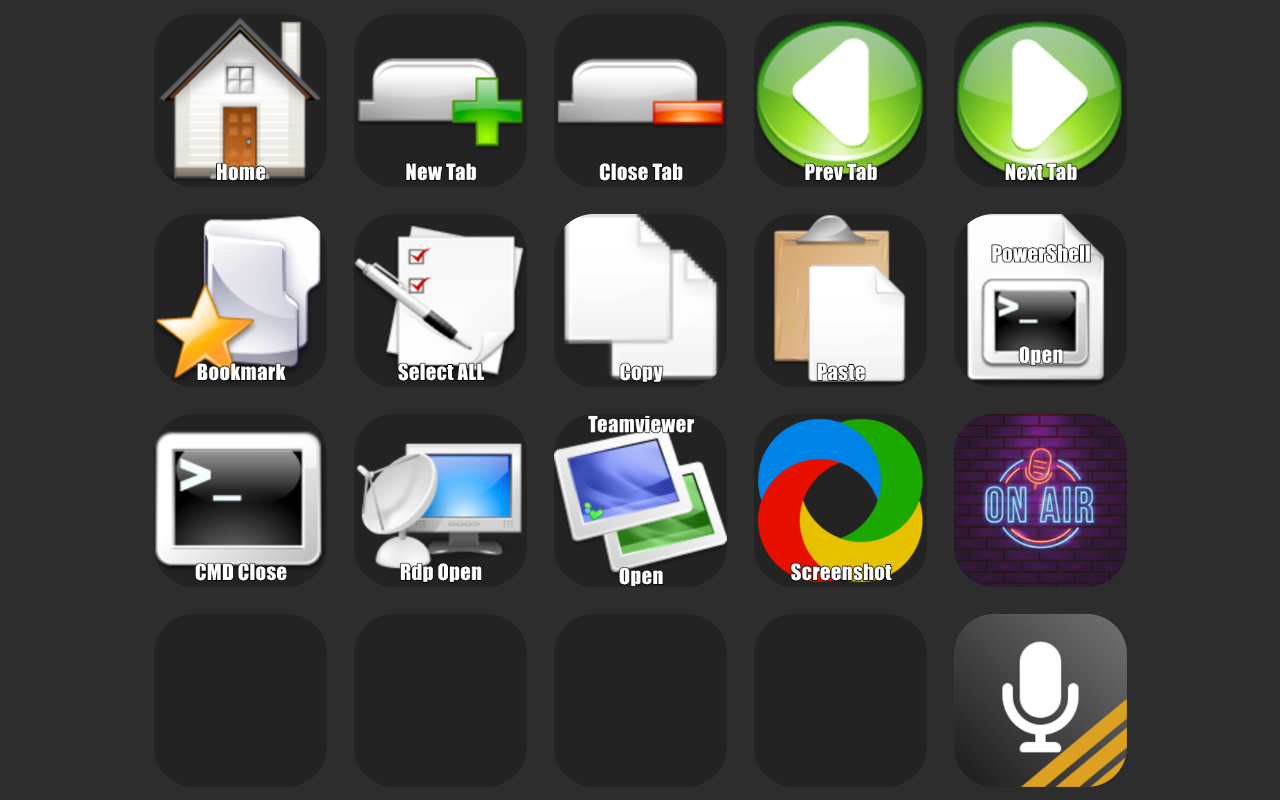
Task: Click the Bookmark star folder icon
Action: point(240,300)
